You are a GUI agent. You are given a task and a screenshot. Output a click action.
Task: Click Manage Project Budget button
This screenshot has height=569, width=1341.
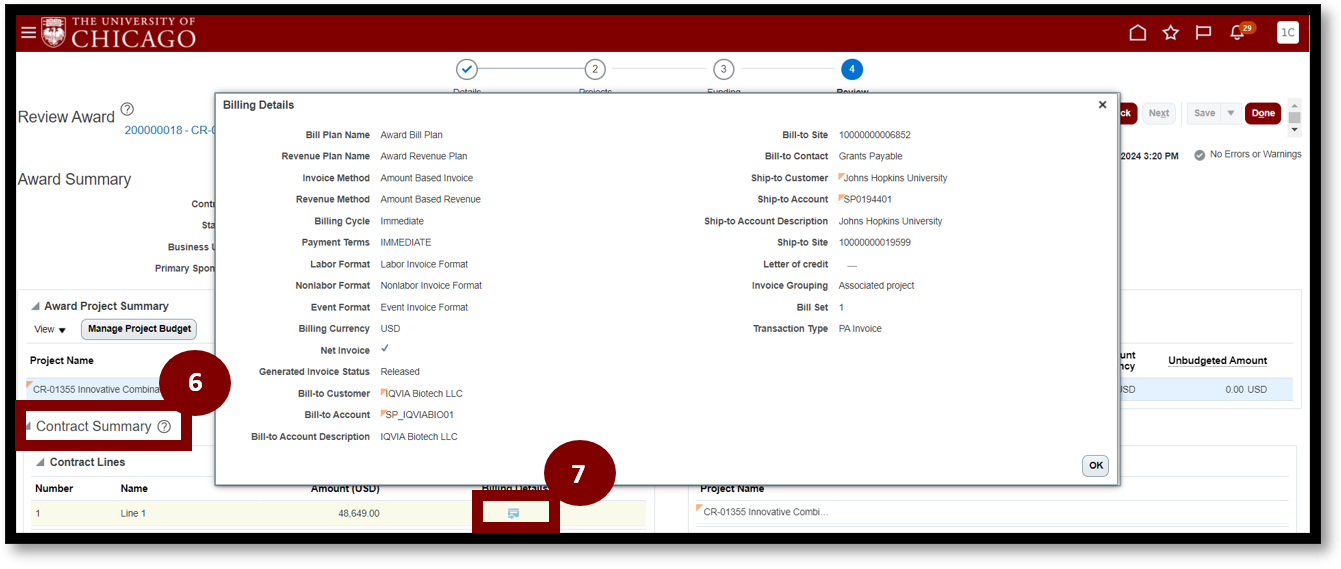point(139,329)
